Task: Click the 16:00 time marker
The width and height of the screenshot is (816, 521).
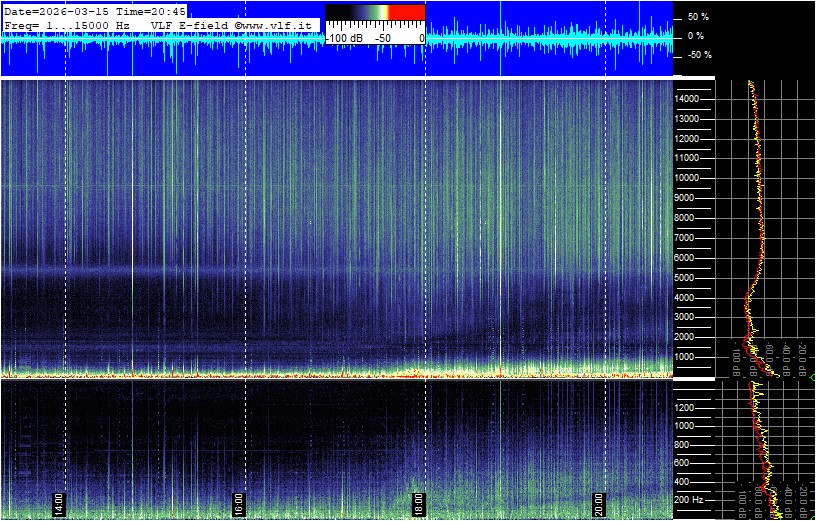Action: coord(239,501)
